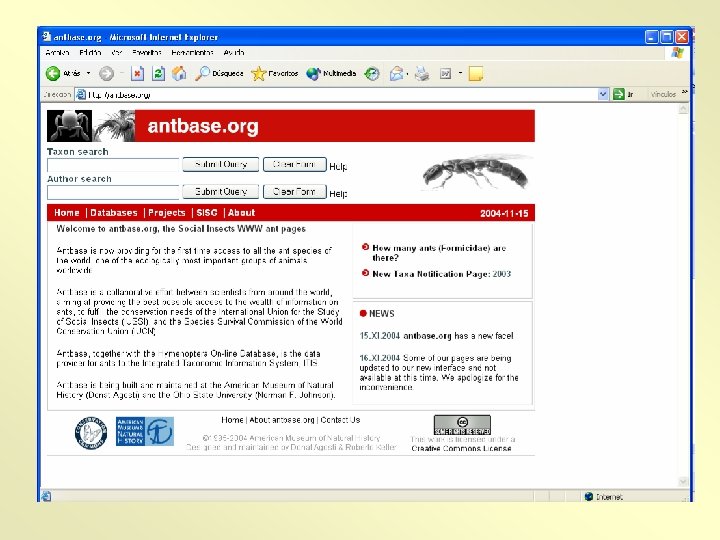Click the 2004-11-15 date text

point(504,214)
